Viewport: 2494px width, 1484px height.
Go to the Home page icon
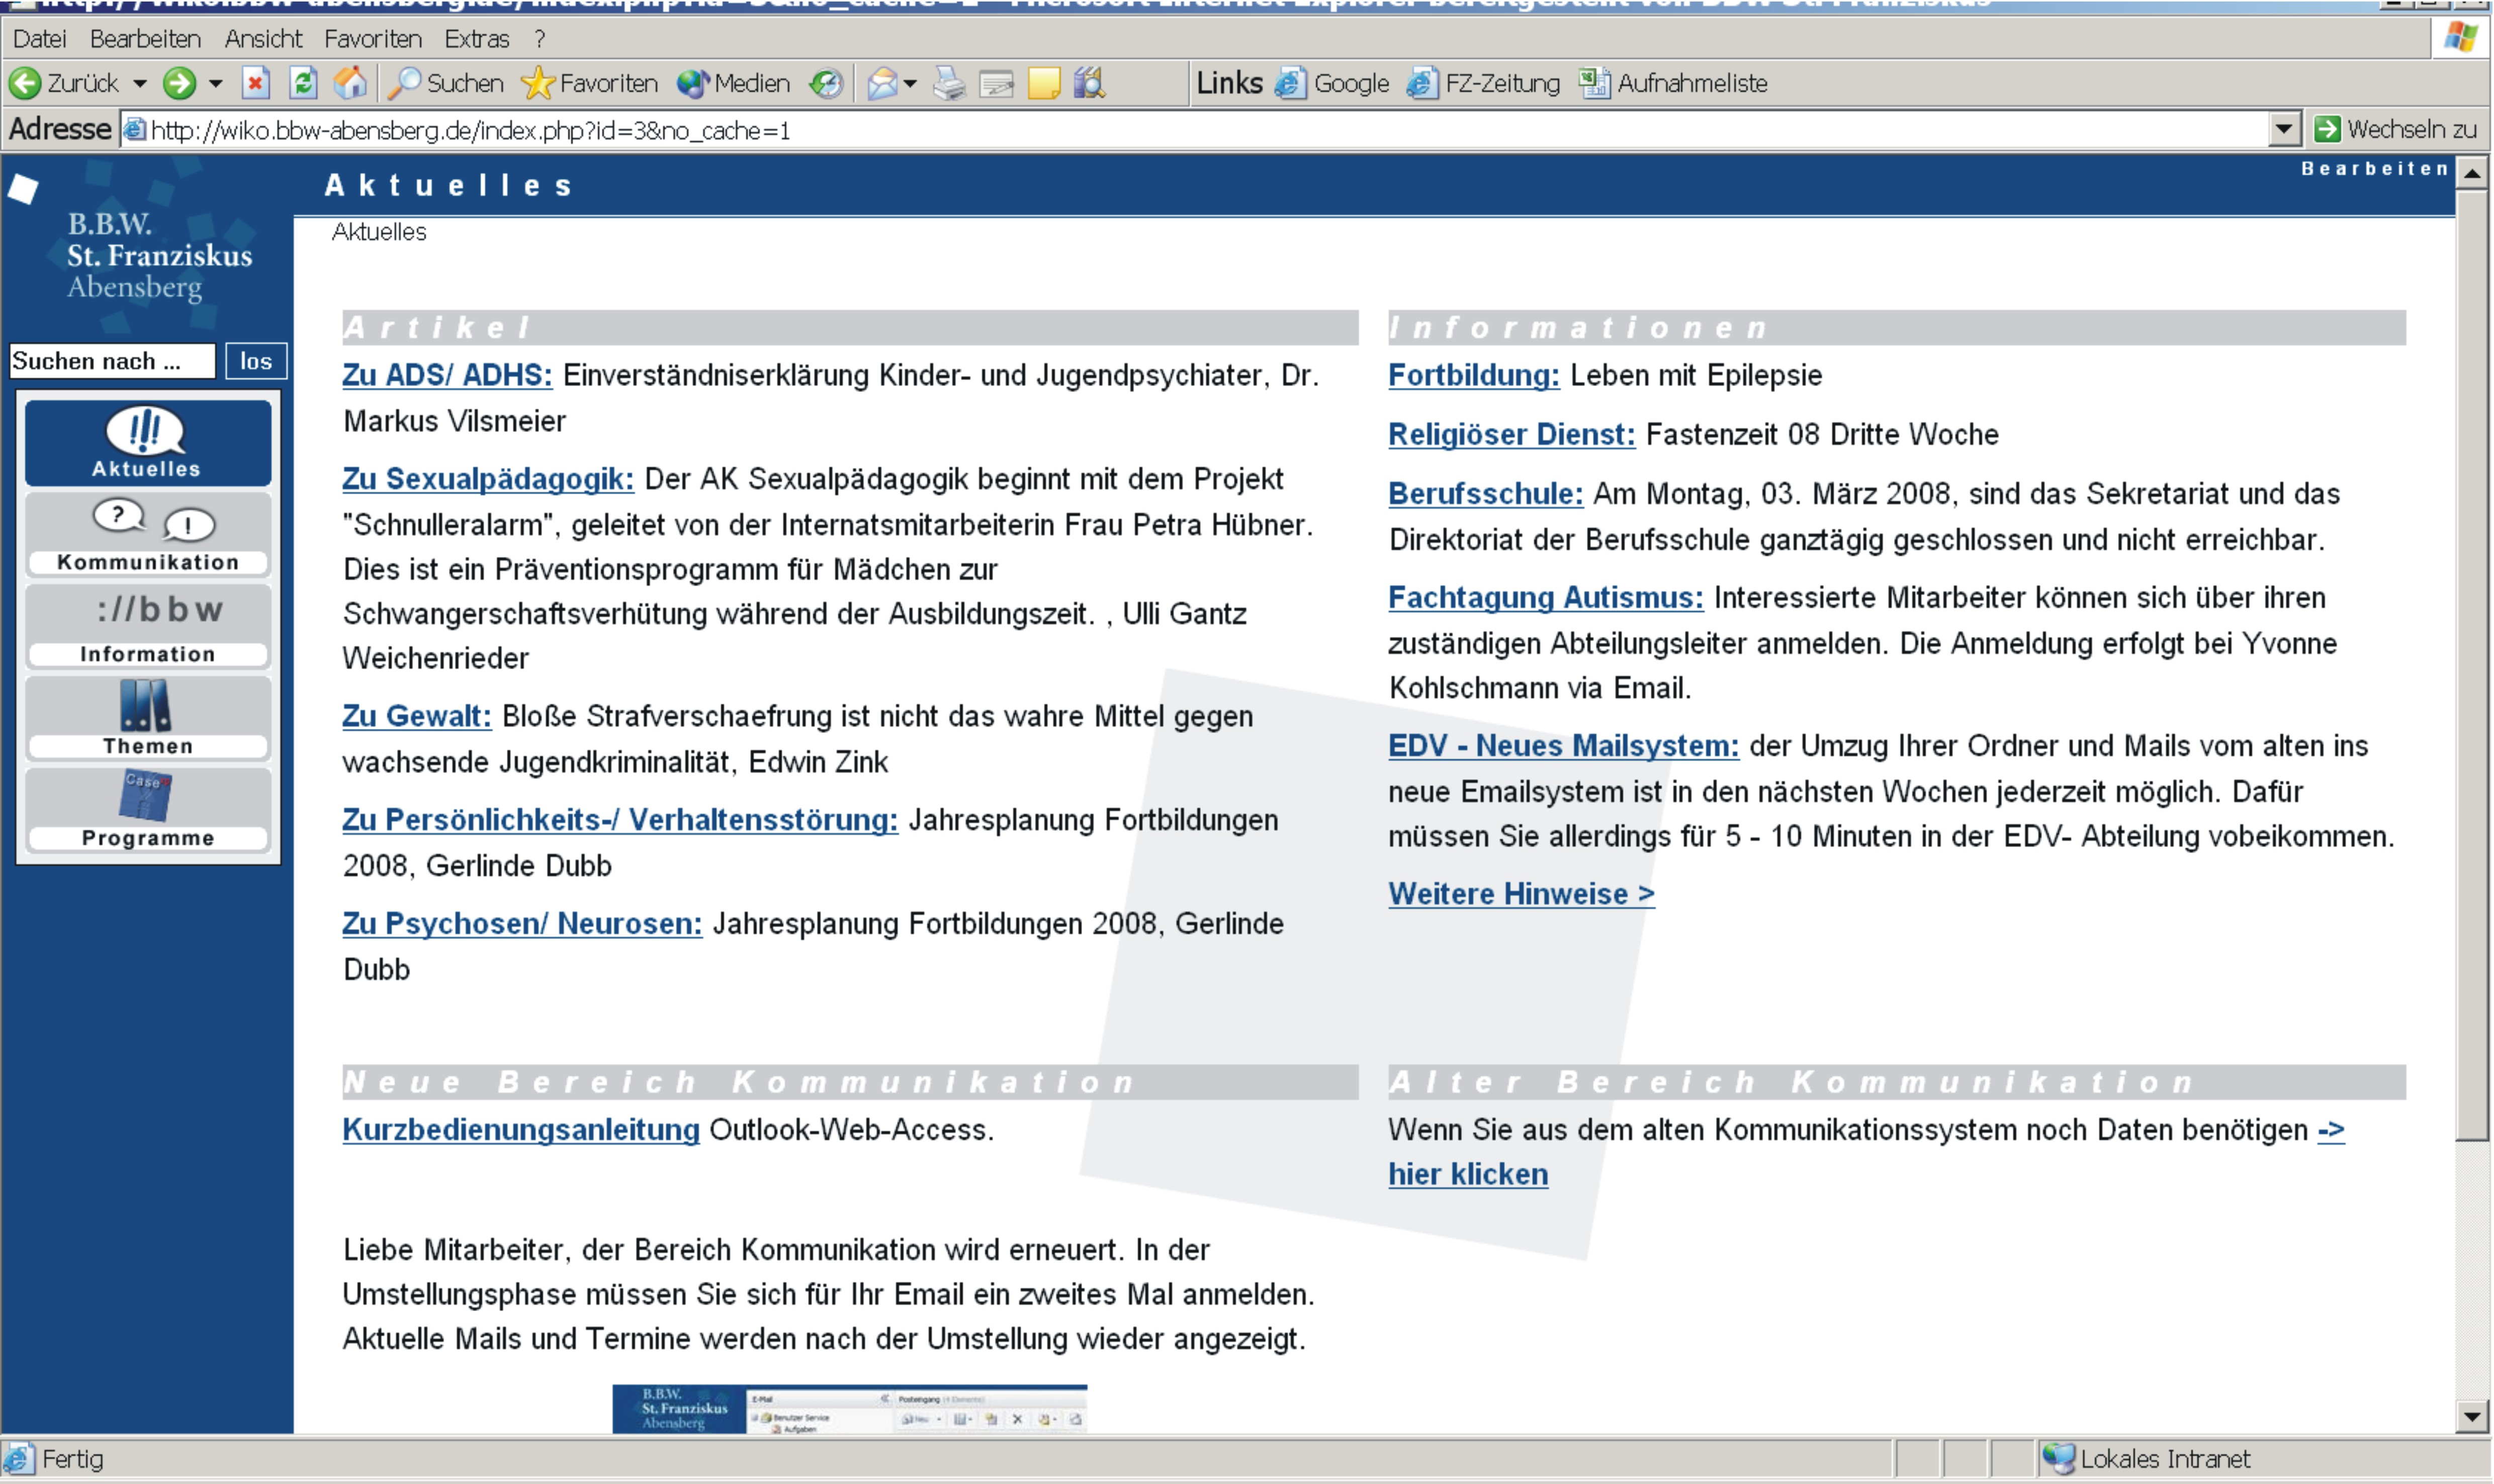click(350, 83)
